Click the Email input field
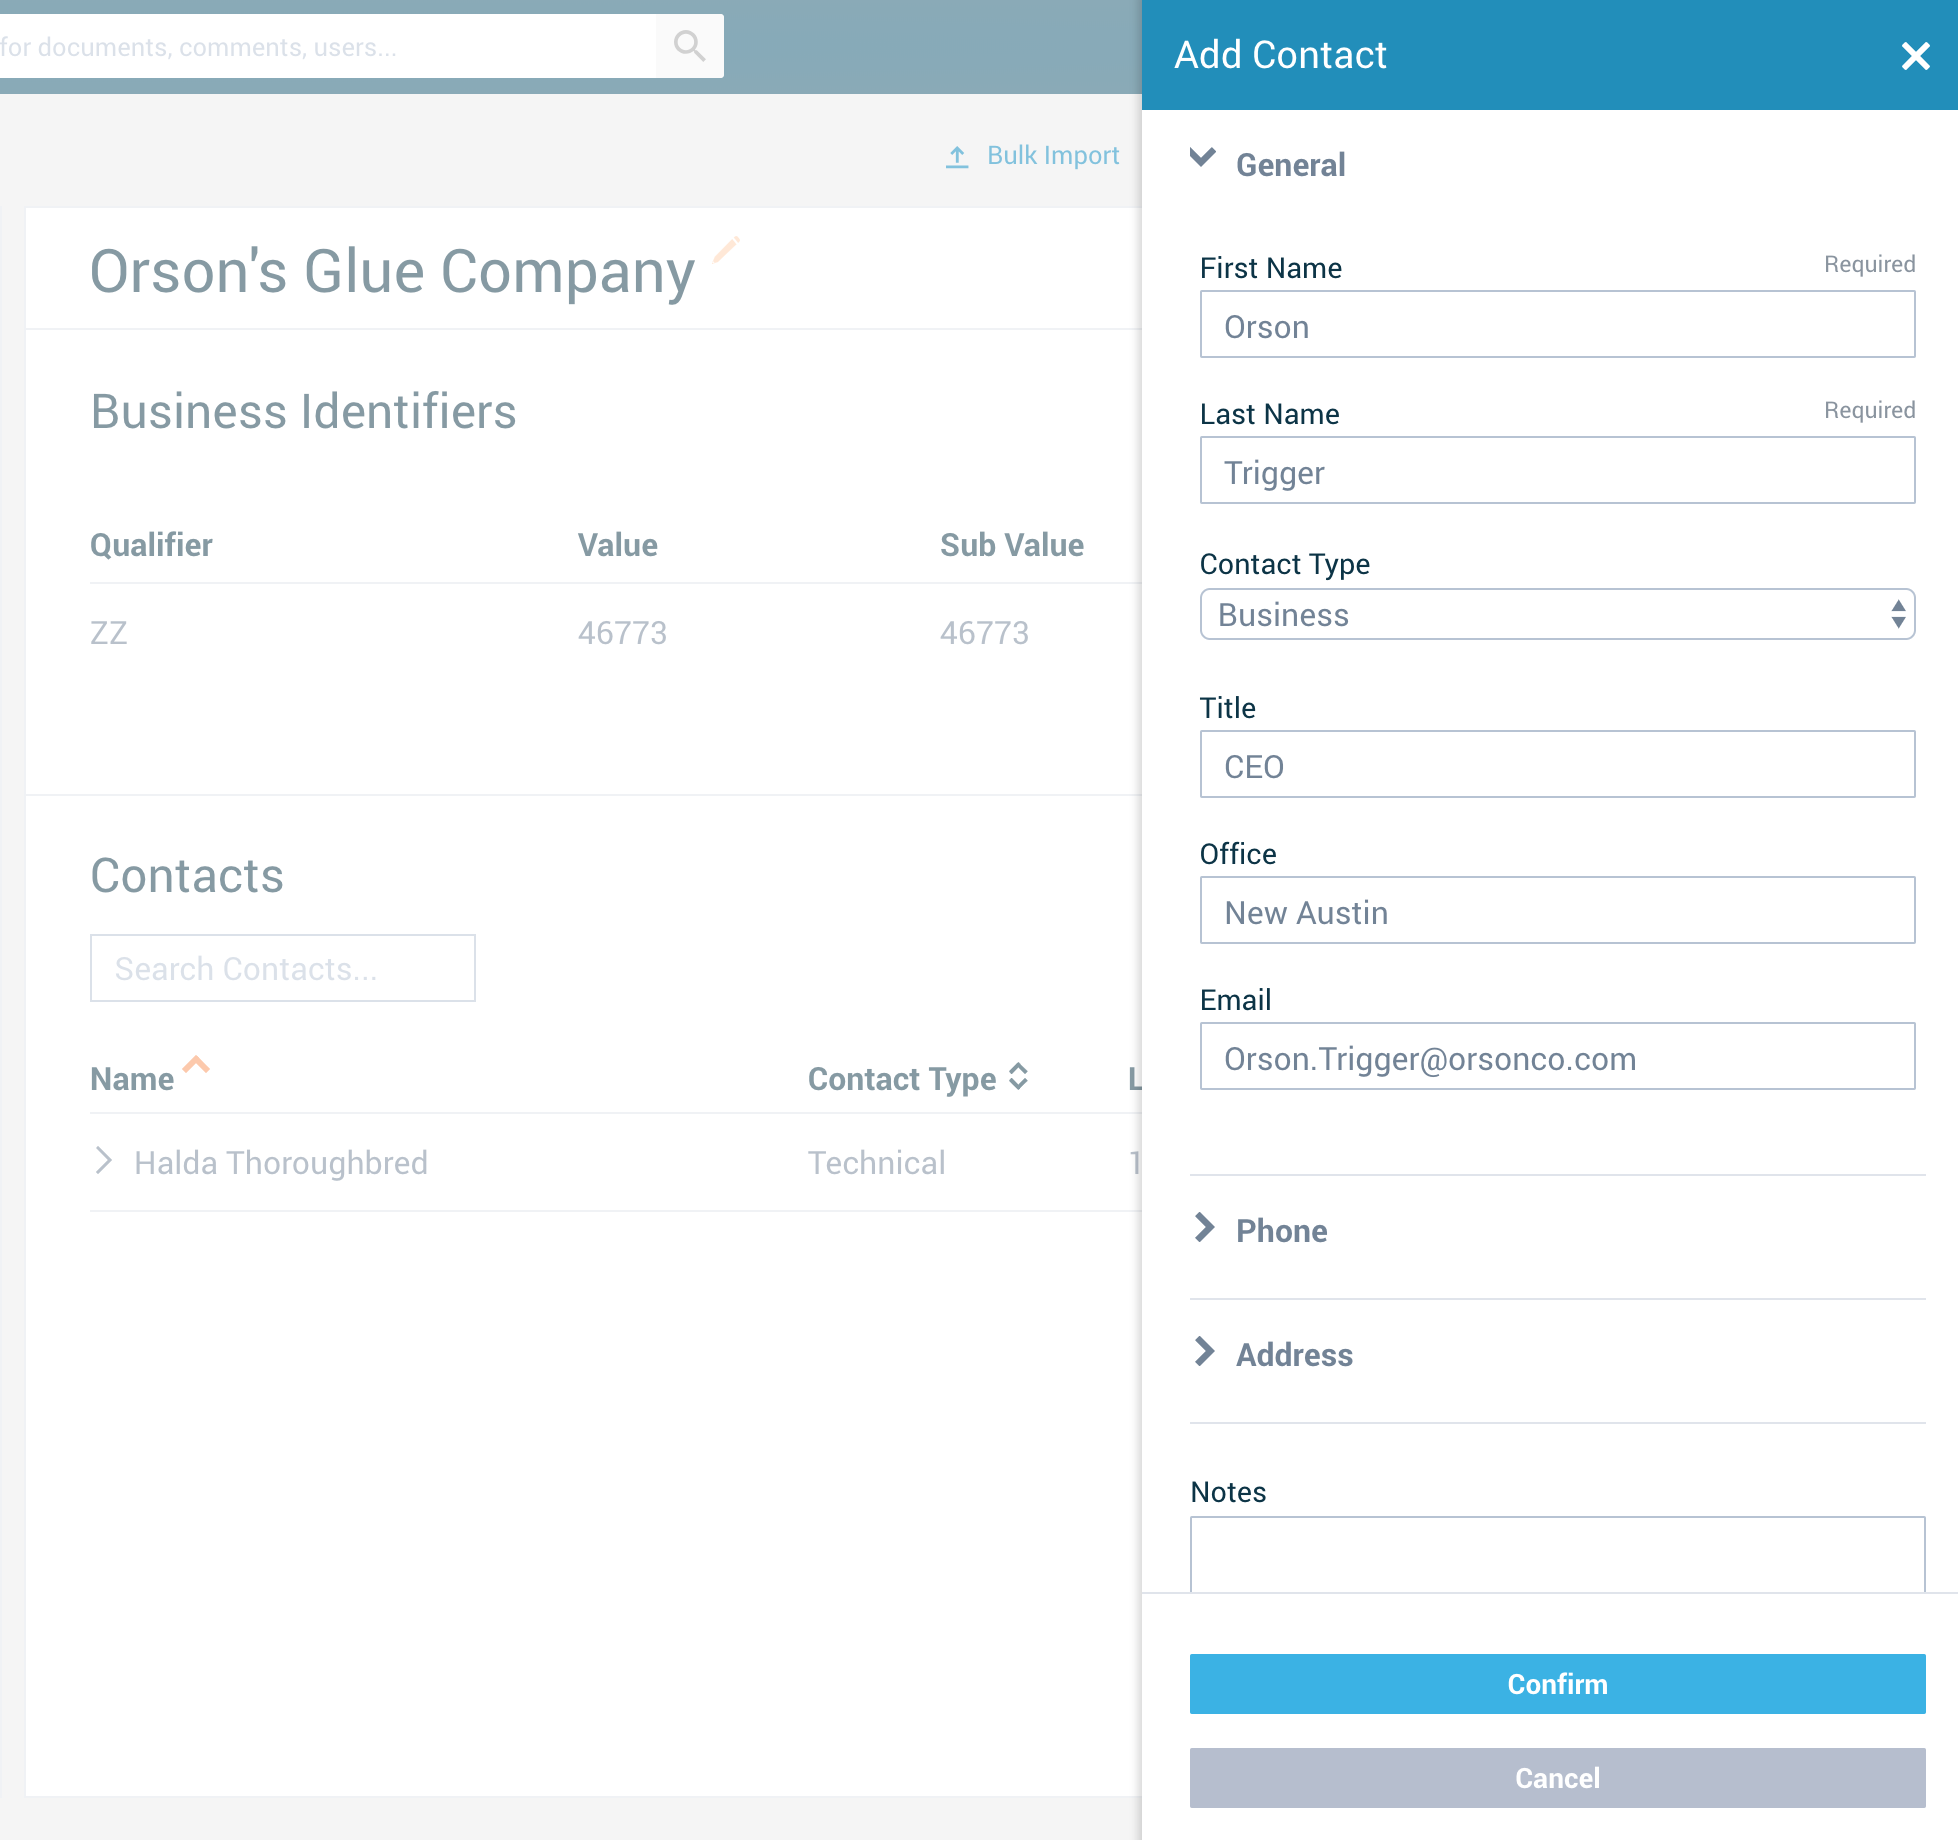The height and width of the screenshot is (1840, 1958). (1557, 1057)
